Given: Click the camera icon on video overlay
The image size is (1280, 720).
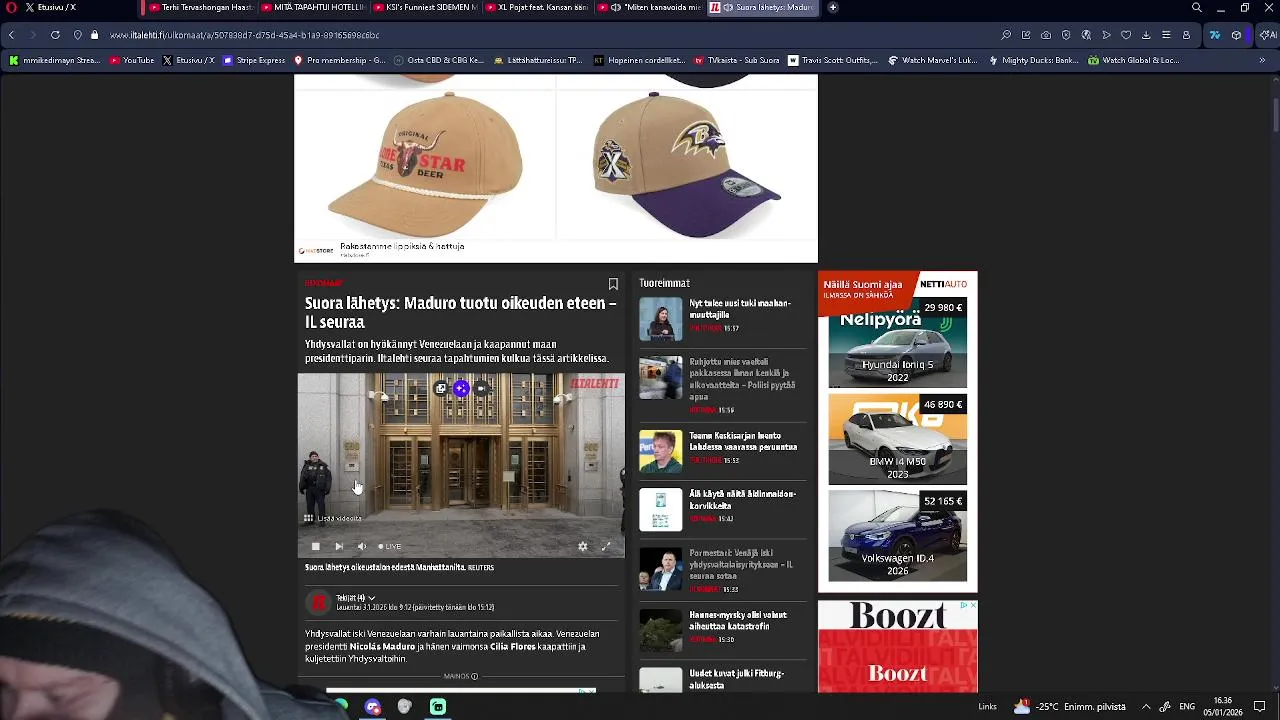Looking at the screenshot, I should [481, 388].
